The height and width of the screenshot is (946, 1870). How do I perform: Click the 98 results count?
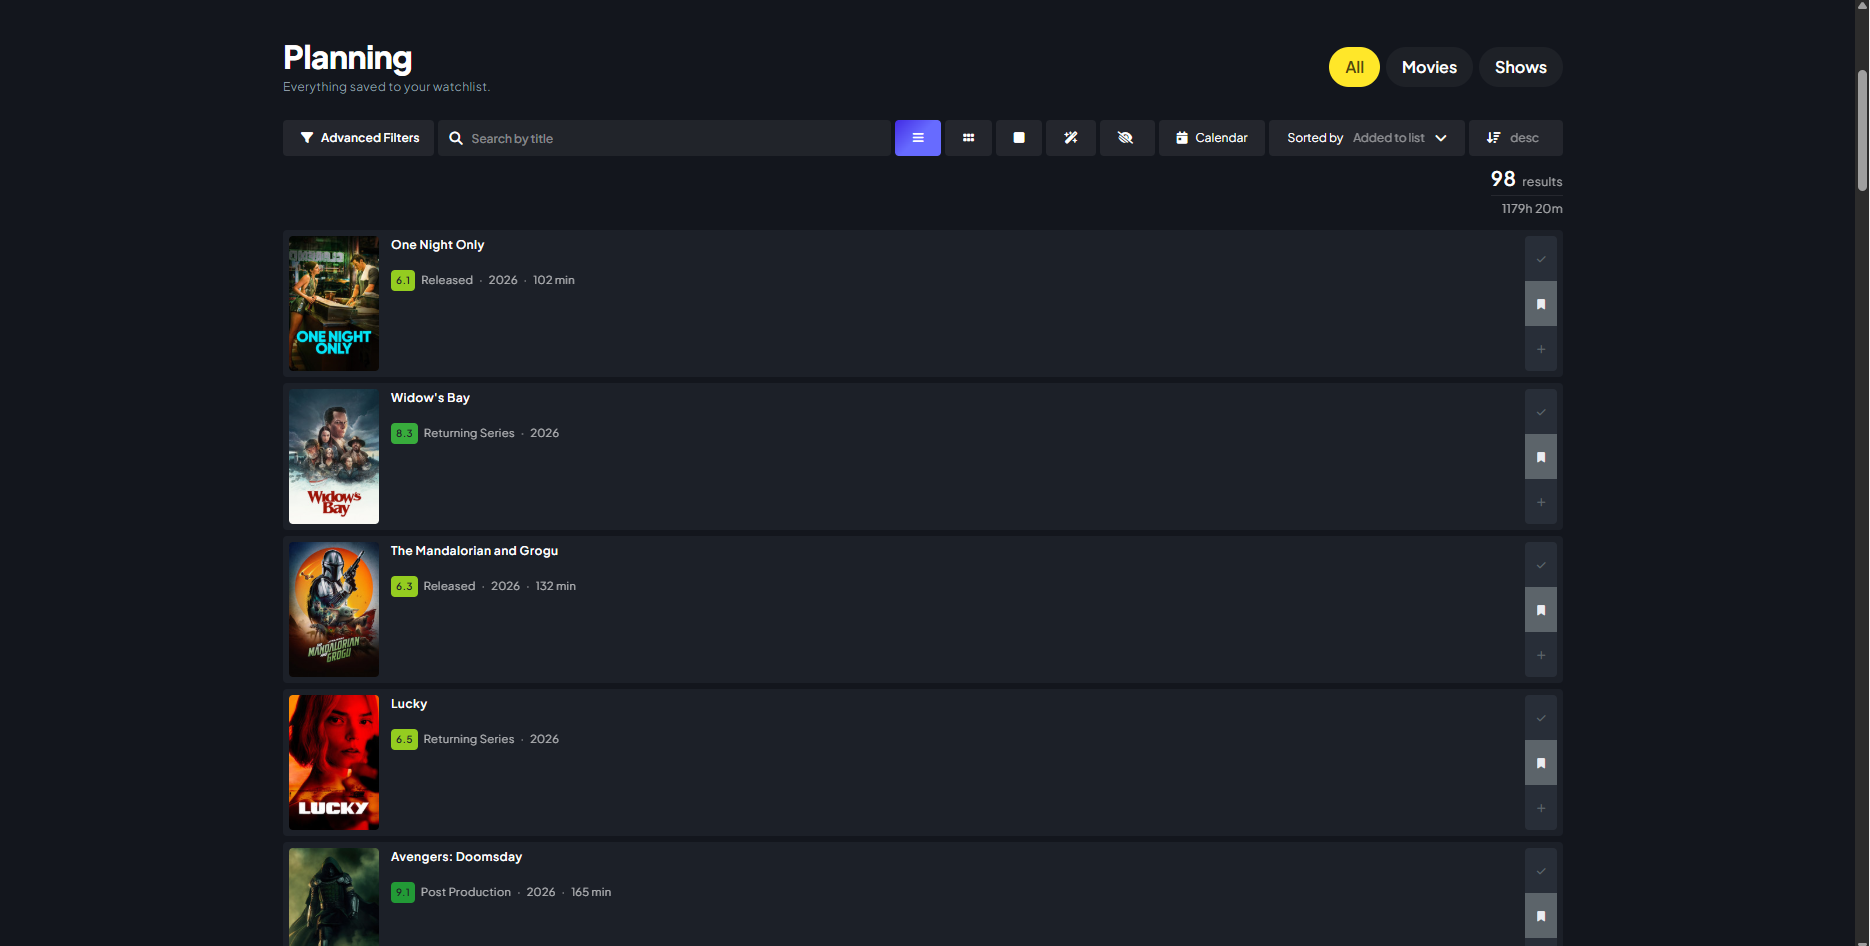[x=1526, y=180]
